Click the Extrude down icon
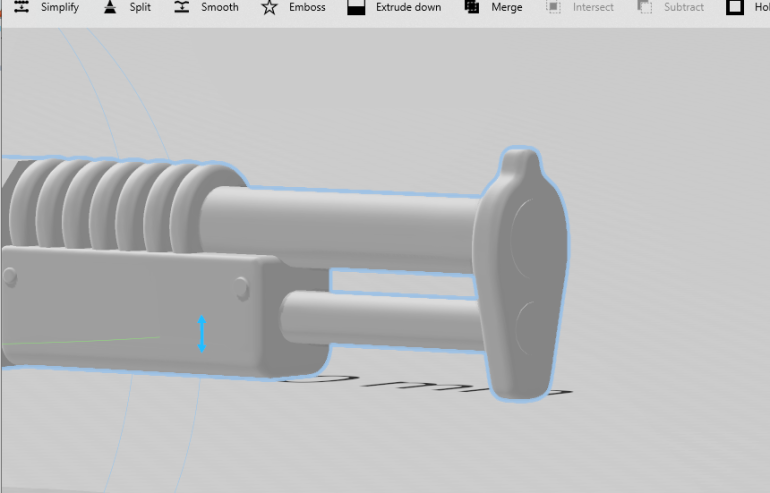770x493 pixels. click(356, 7)
